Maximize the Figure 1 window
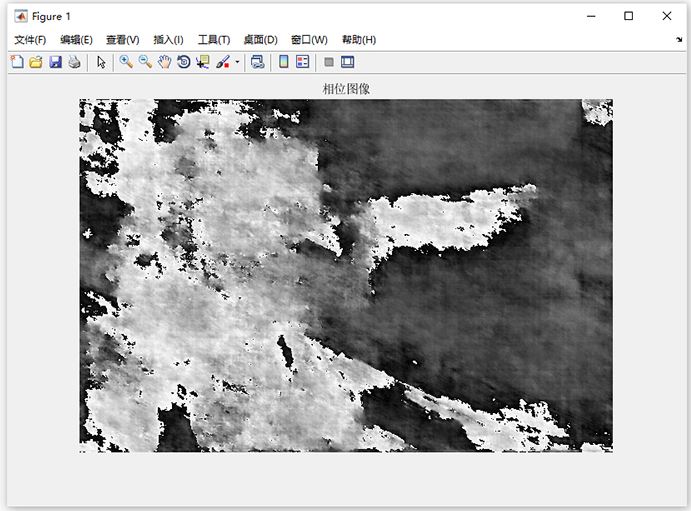 629,16
